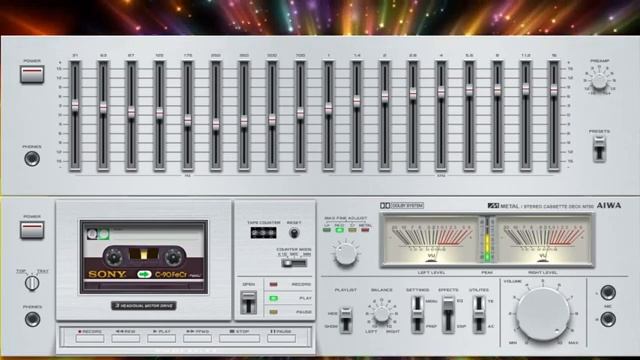Adjust the 700 Hz equalizer slider
Viewport: 640px width, 360px height.
tap(300, 113)
